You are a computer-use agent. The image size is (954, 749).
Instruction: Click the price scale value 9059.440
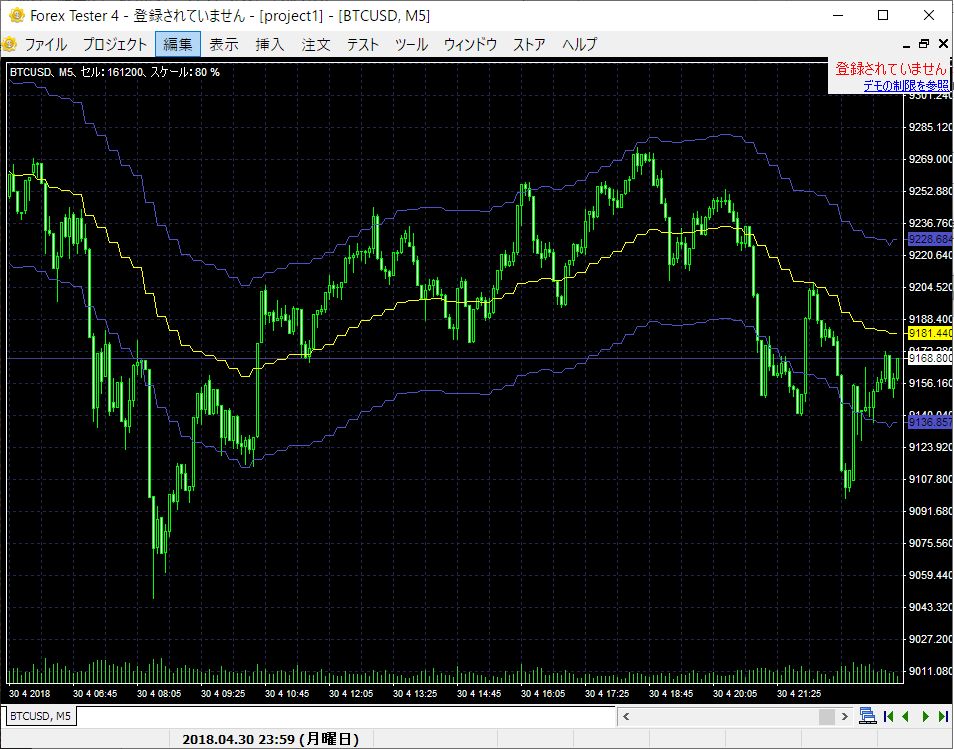[x=930, y=575]
